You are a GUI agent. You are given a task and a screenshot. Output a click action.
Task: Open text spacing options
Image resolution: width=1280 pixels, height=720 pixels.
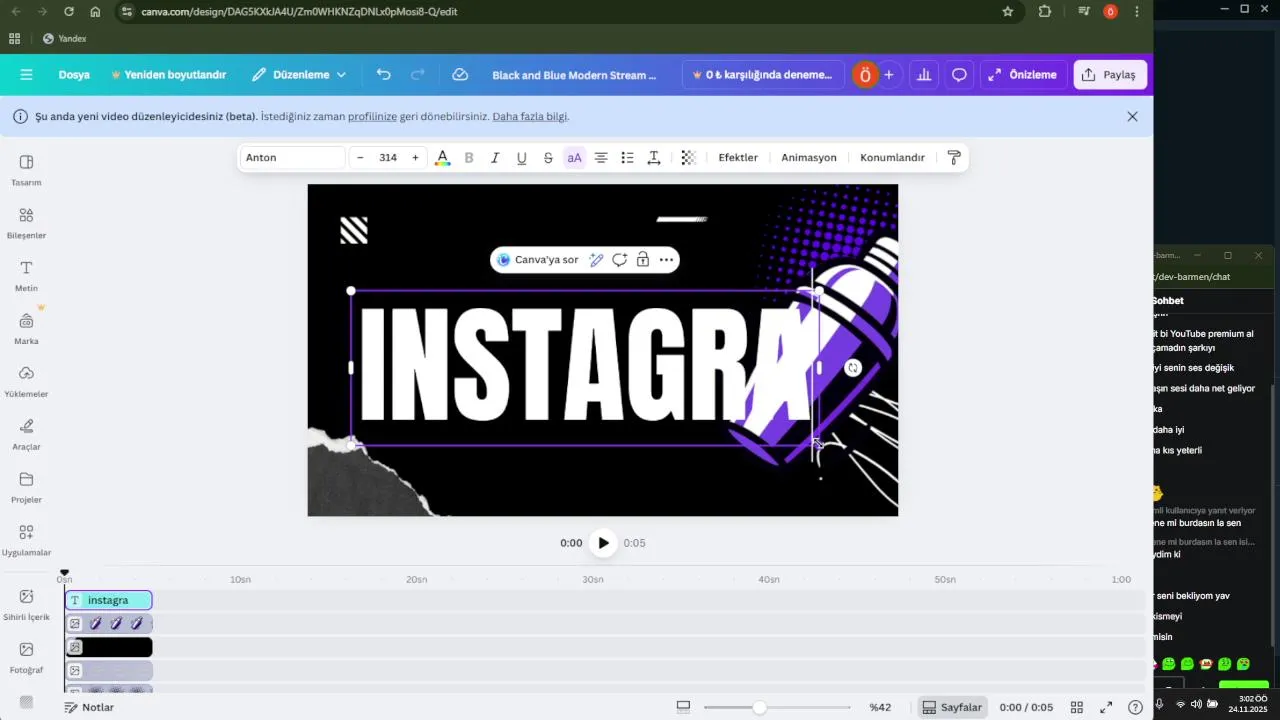(654, 158)
